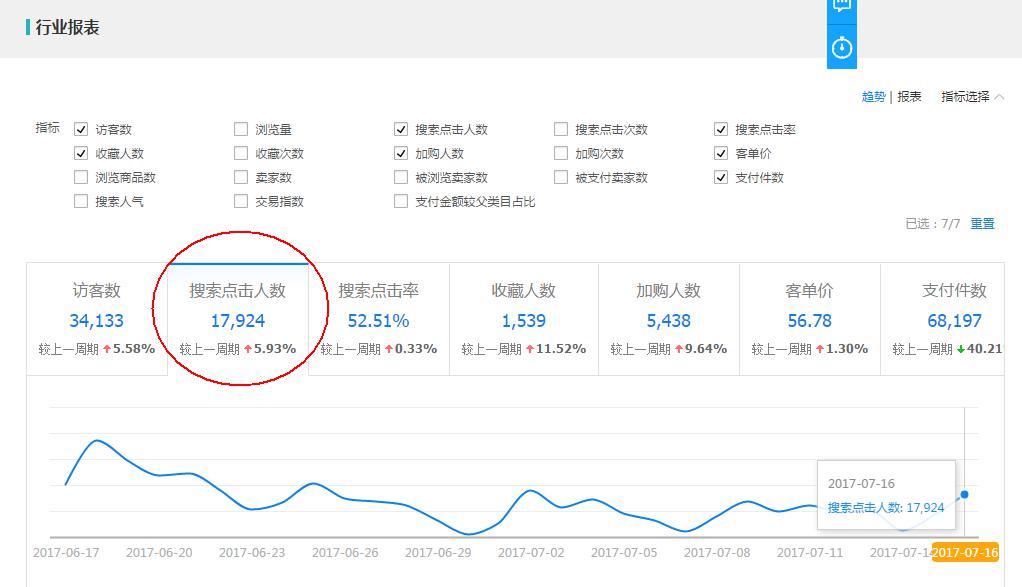Switch to the 趋势 view
The width and height of the screenshot is (1022, 587).
873,97
